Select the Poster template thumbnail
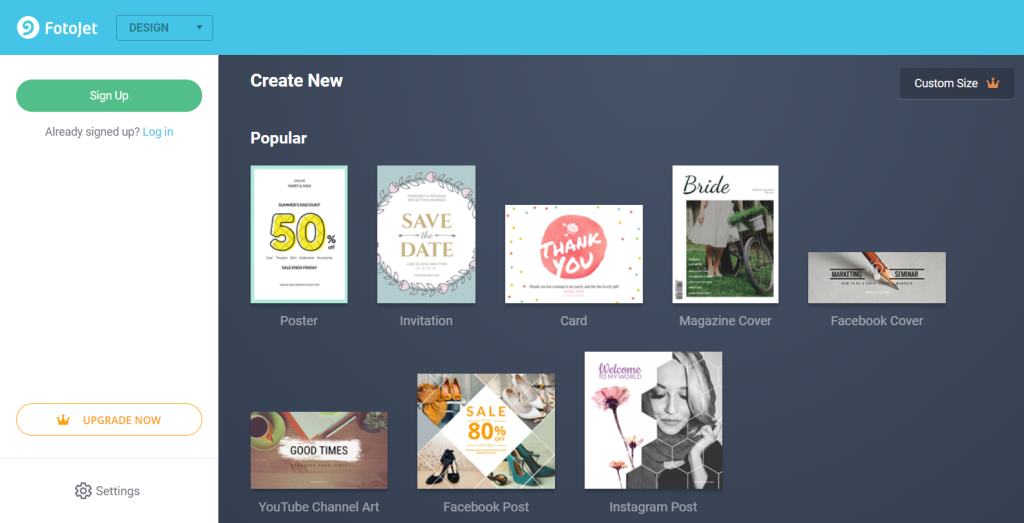Screen dimensions: 1024x523 (299, 234)
